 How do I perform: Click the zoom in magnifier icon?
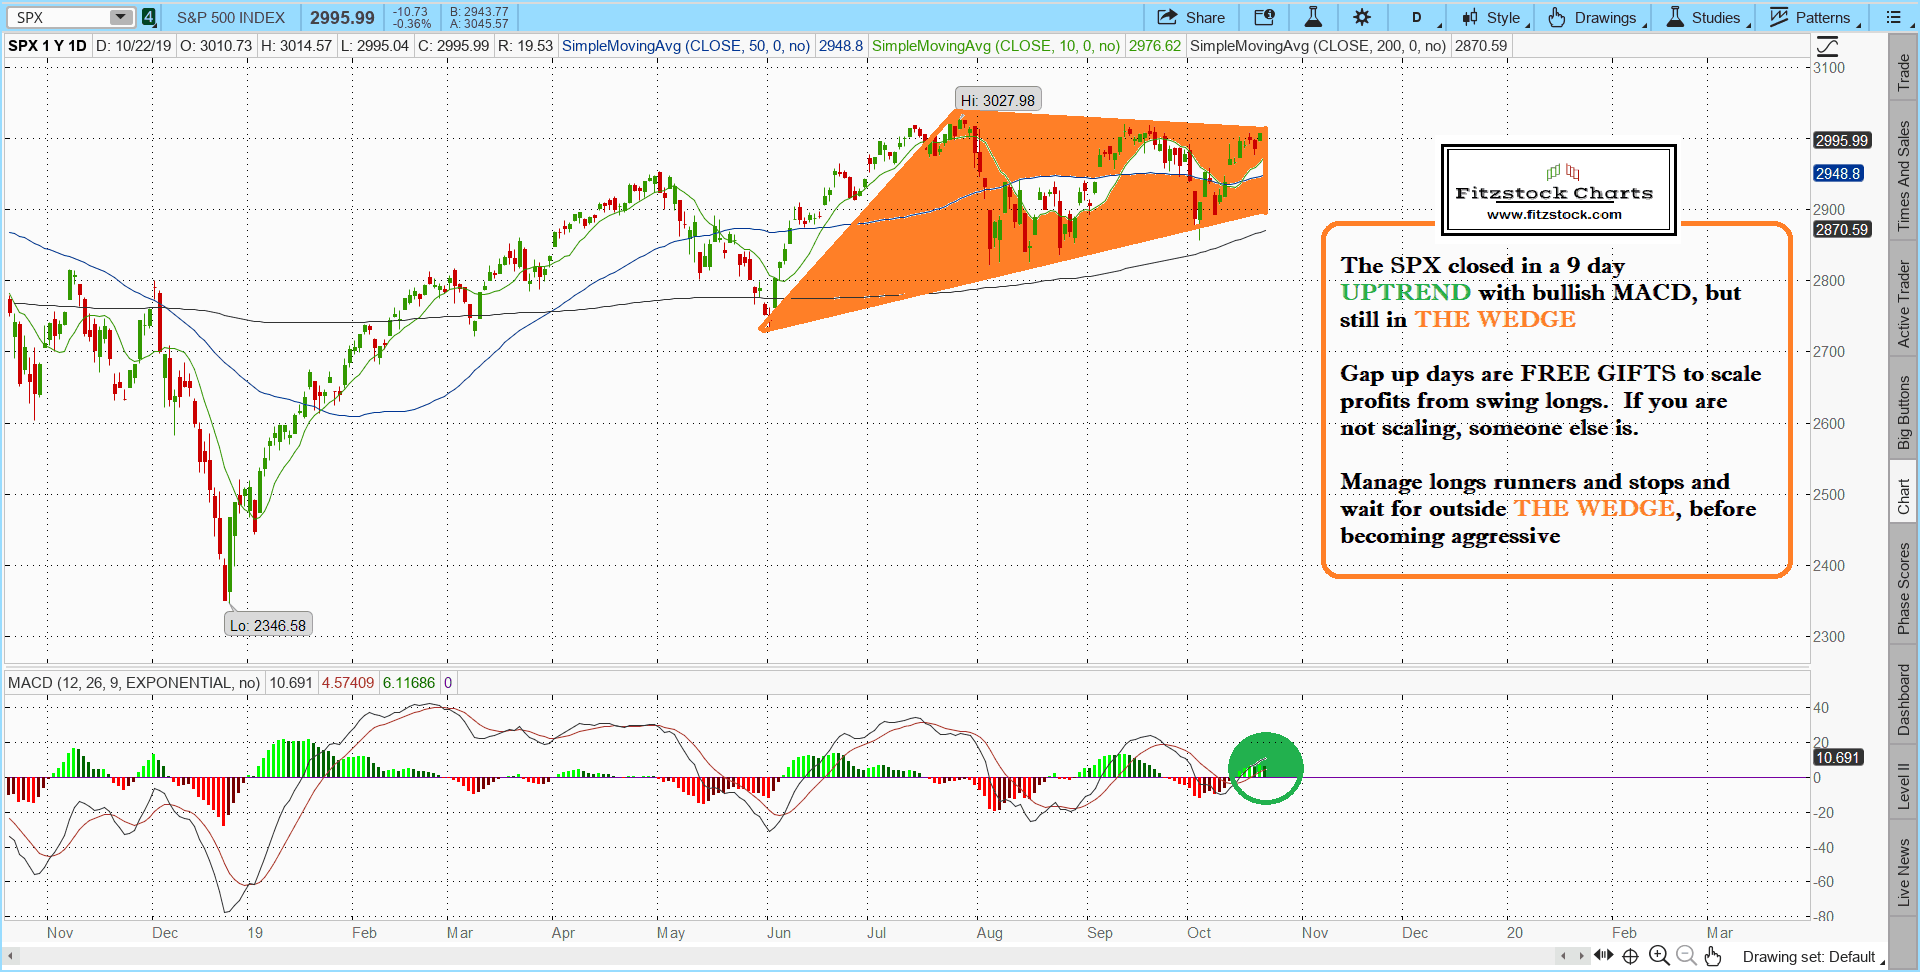point(1659,956)
